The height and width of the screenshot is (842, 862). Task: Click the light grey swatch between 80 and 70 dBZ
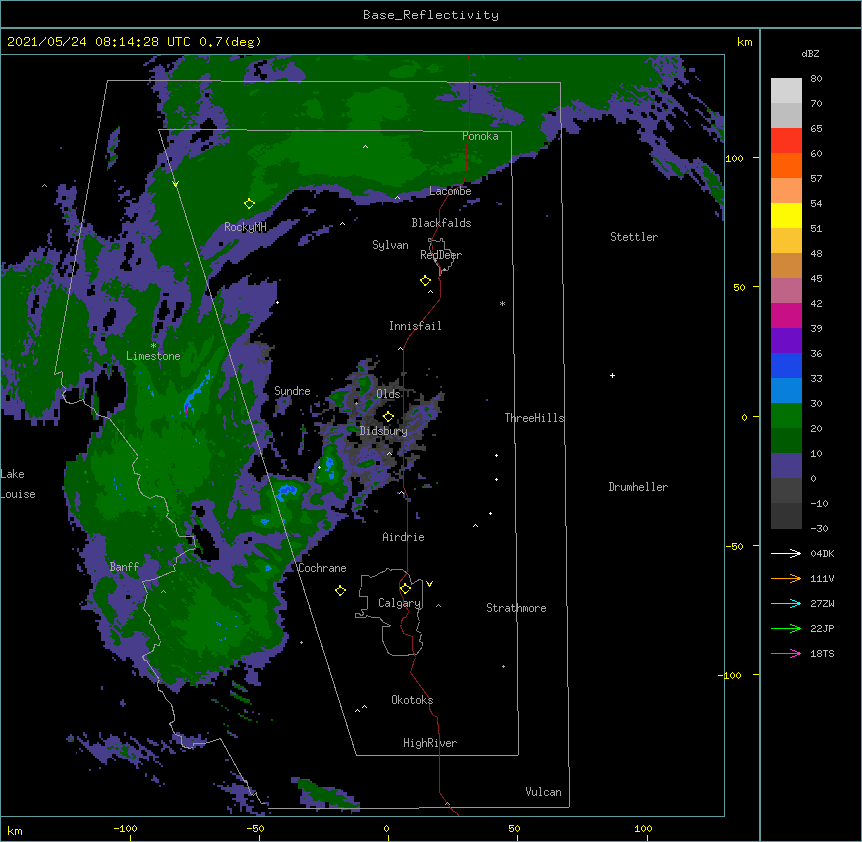(786, 91)
